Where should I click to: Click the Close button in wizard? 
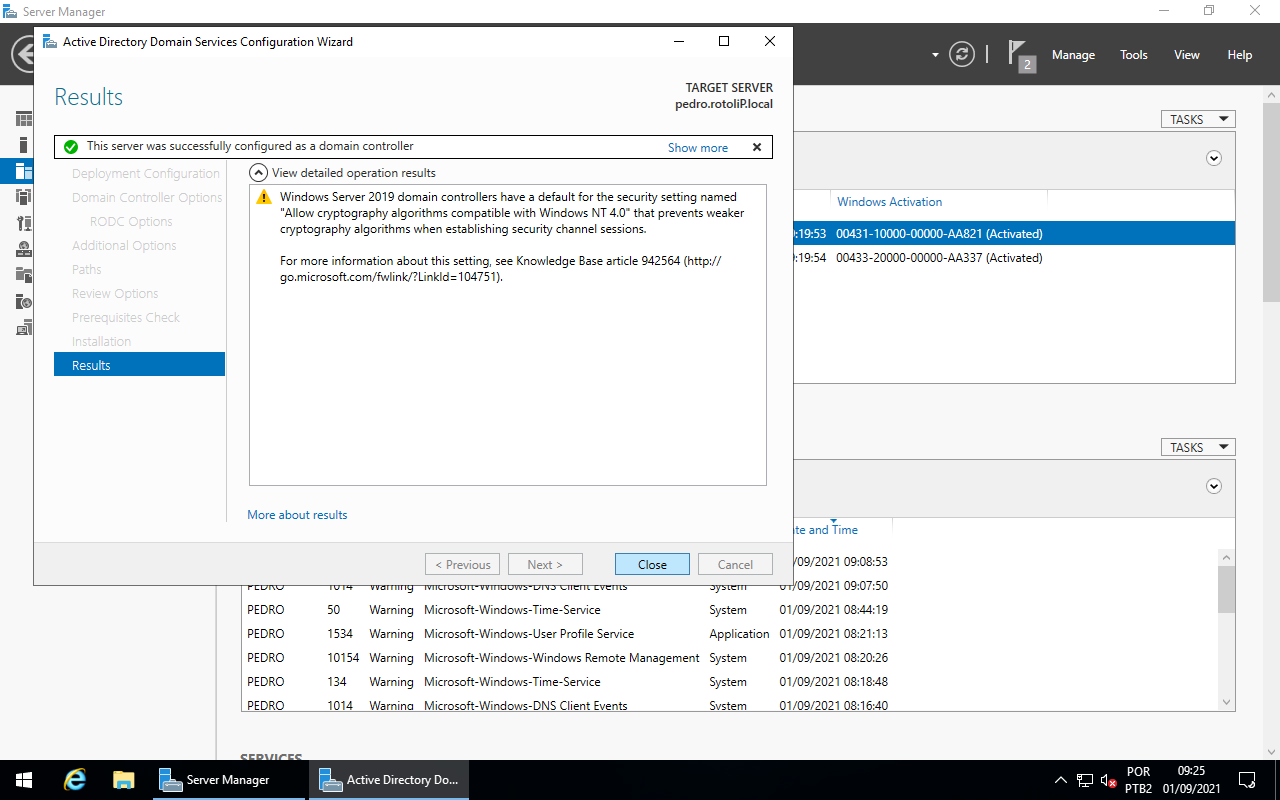coord(652,564)
